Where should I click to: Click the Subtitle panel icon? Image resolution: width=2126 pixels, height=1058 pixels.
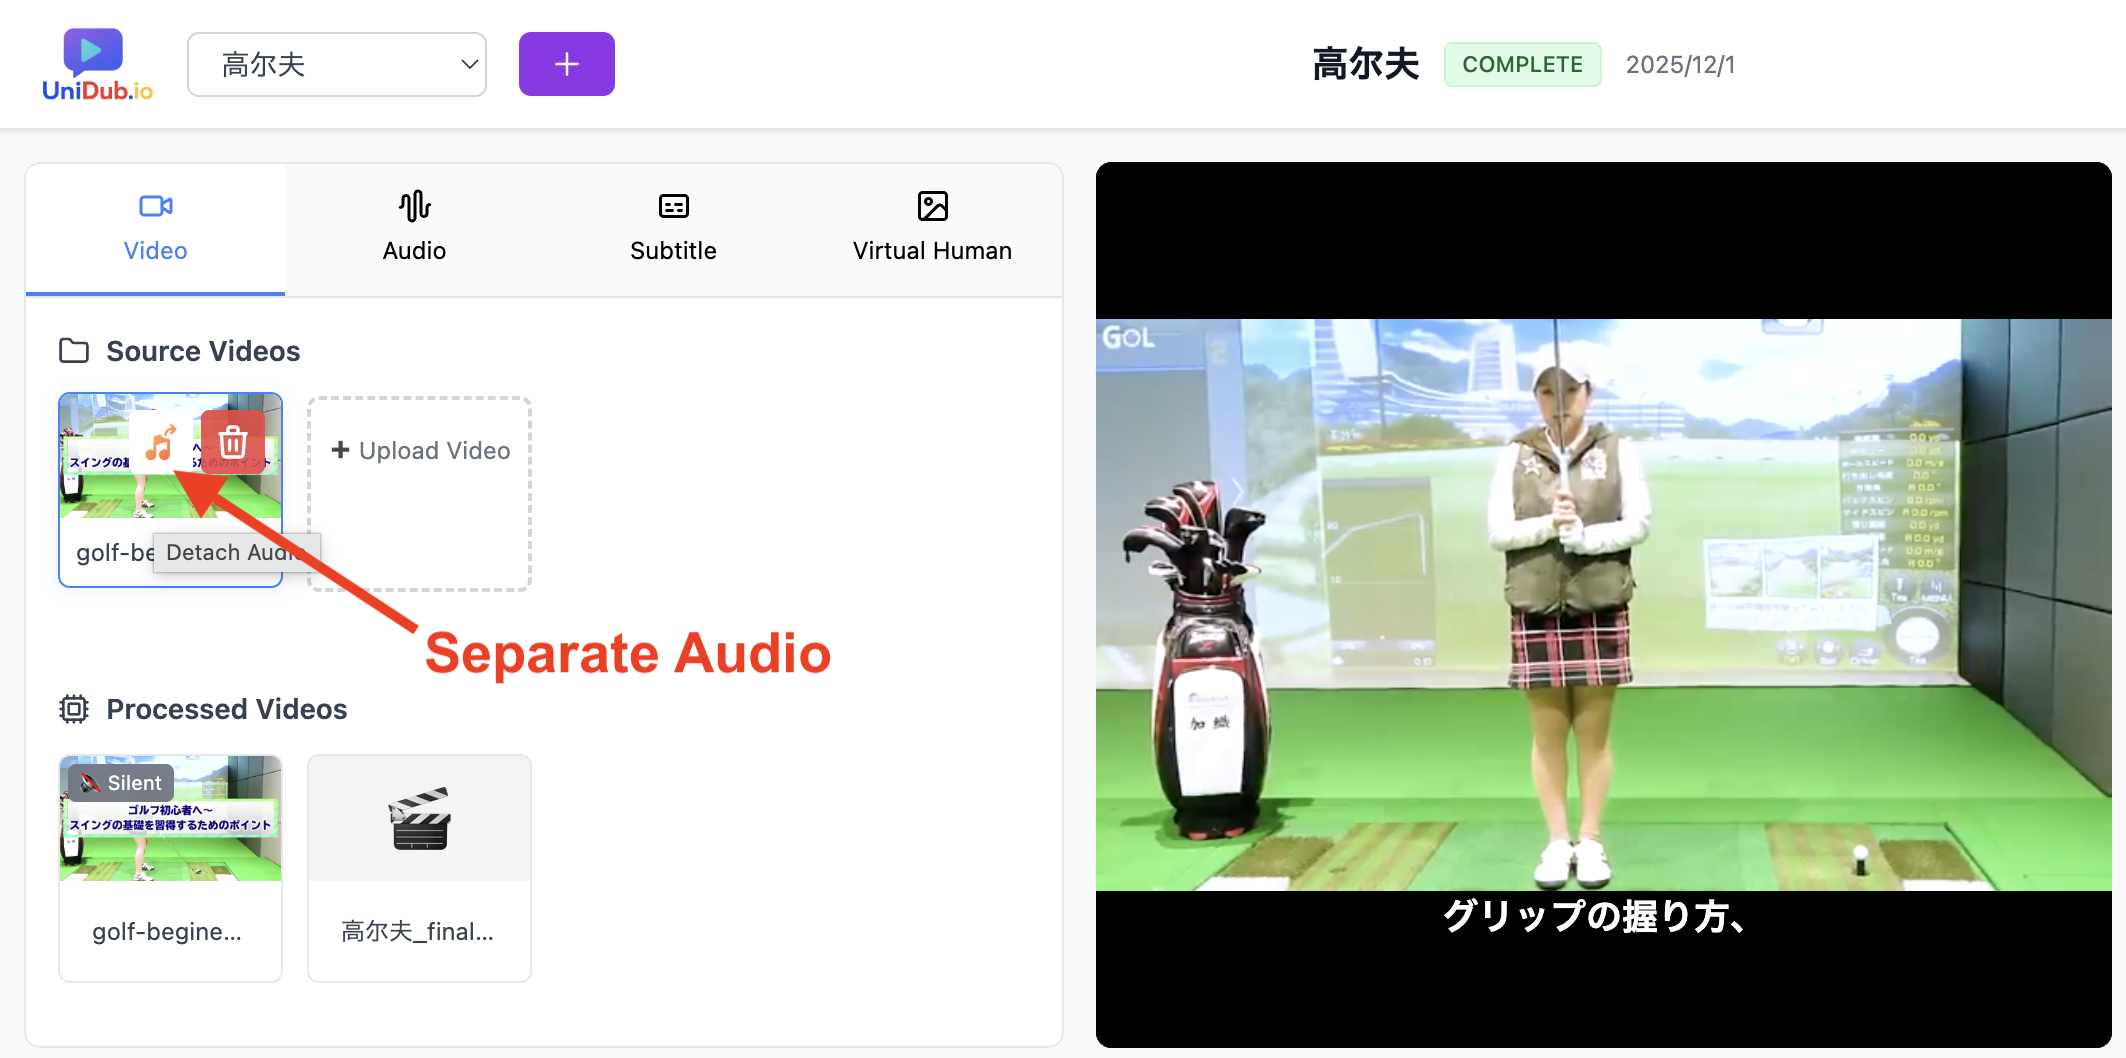point(672,206)
